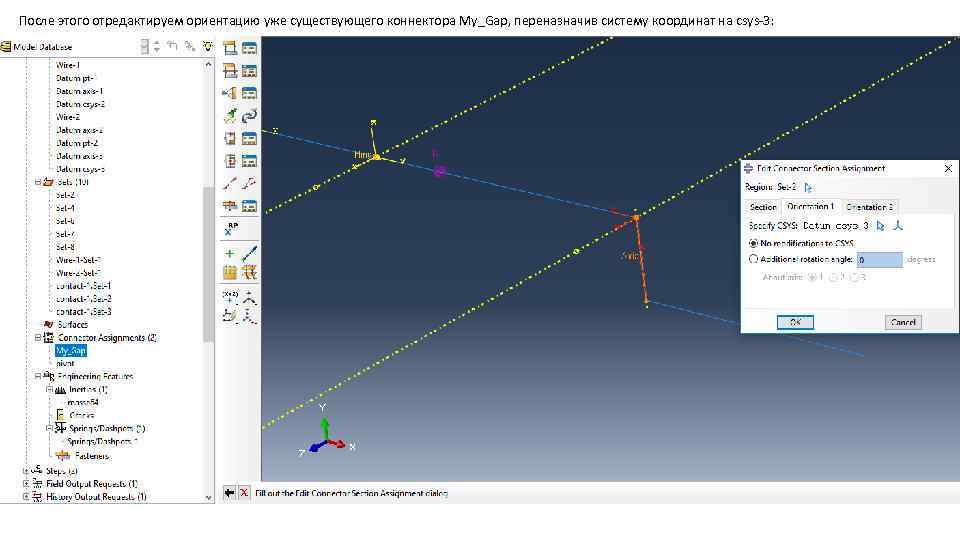Click the model tree scroll-down arrow
Image resolution: width=960 pixels, height=540 pixels.
pyautogui.click(x=208, y=497)
